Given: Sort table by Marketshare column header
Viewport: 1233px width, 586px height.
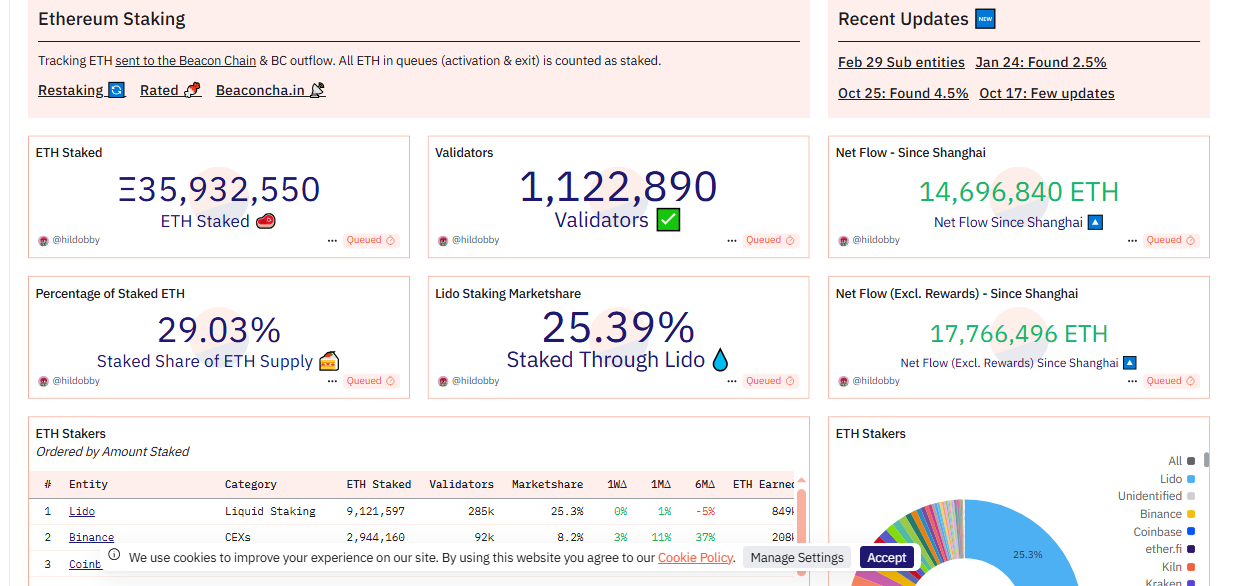Looking at the screenshot, I should point(547,484).
